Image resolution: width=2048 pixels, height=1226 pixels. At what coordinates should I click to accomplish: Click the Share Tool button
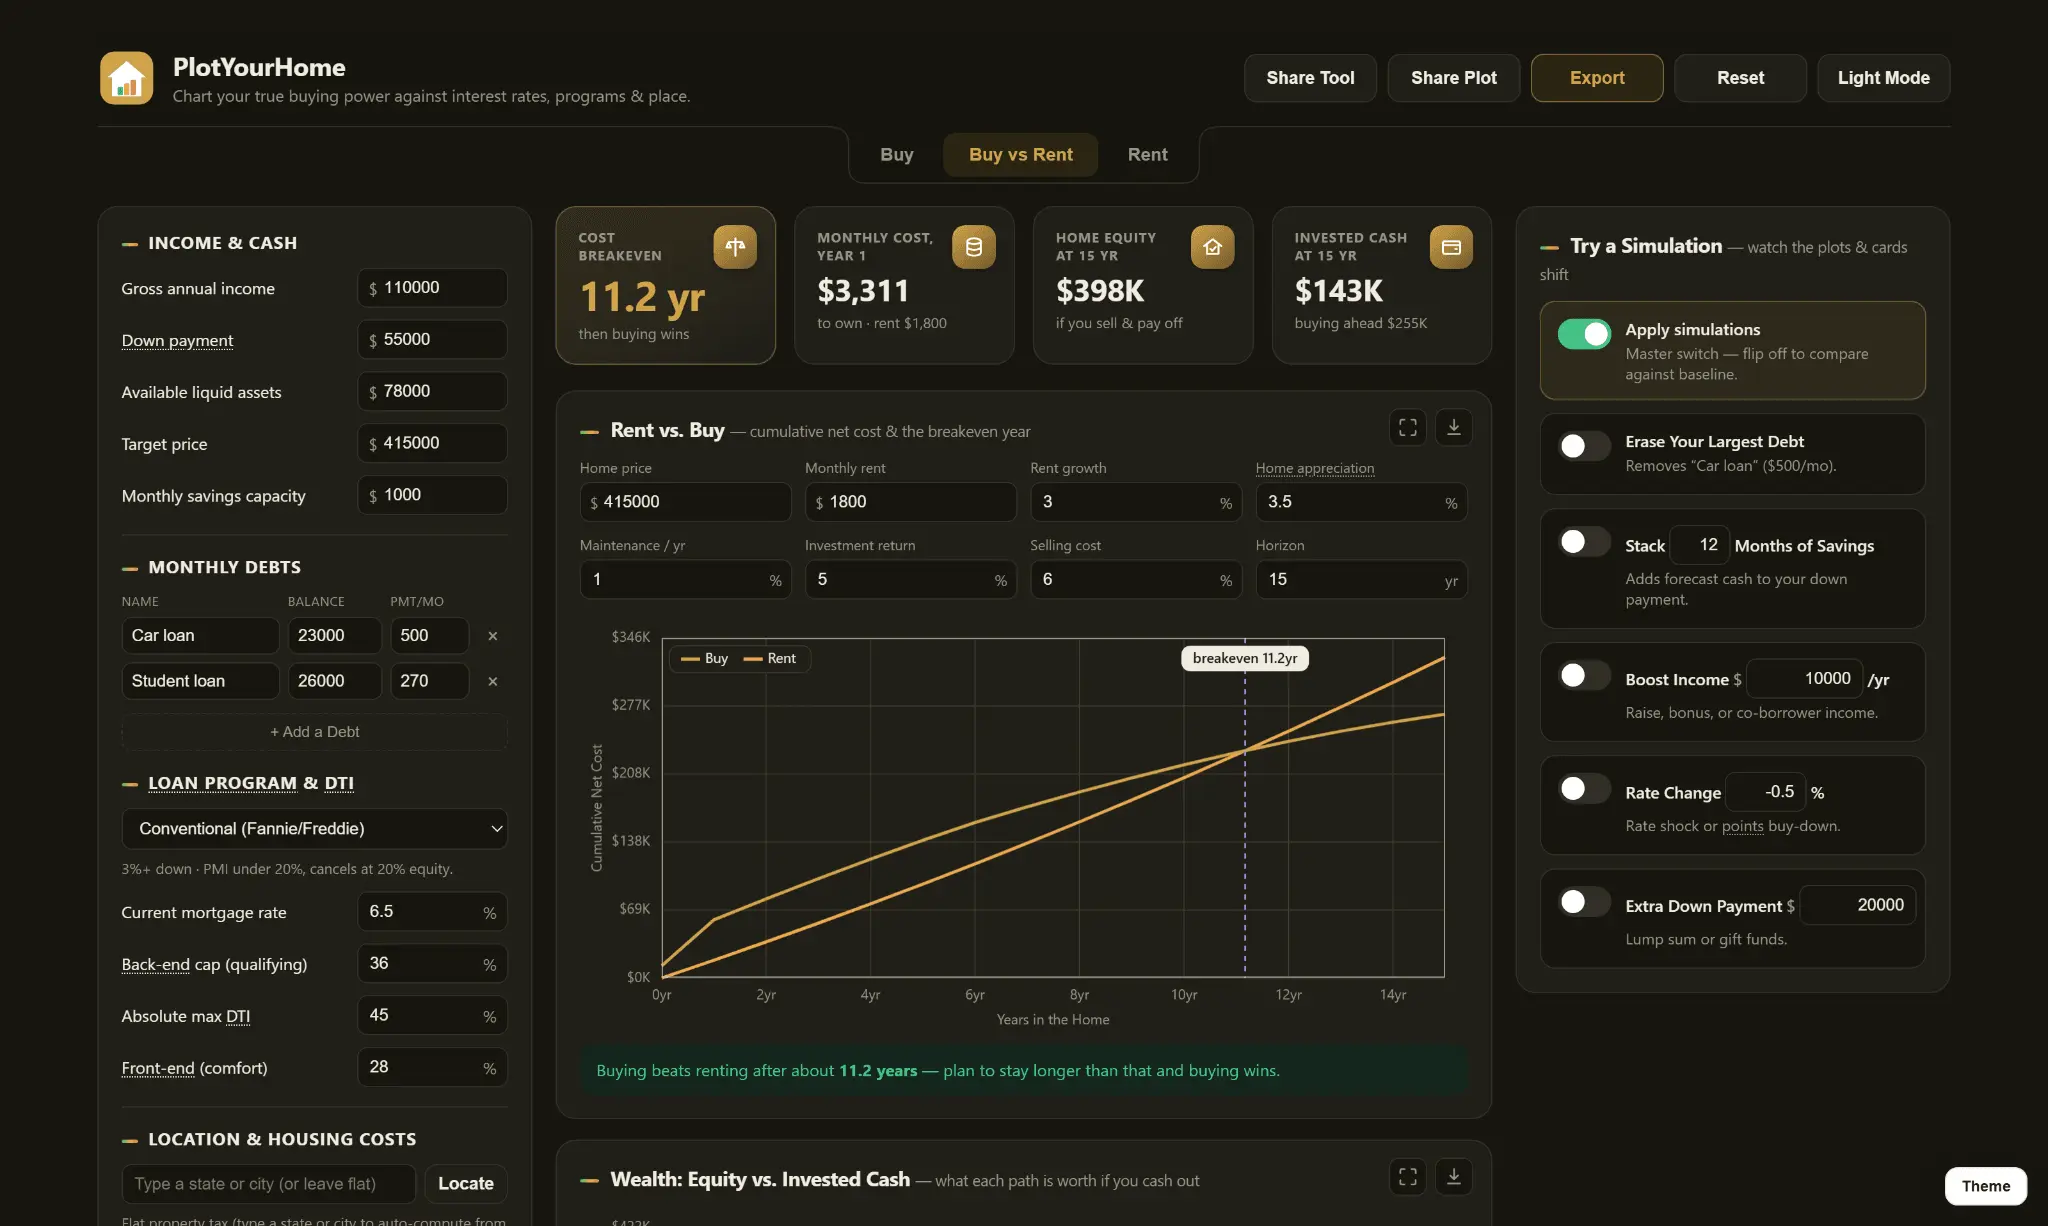[x=1310, y=78]
